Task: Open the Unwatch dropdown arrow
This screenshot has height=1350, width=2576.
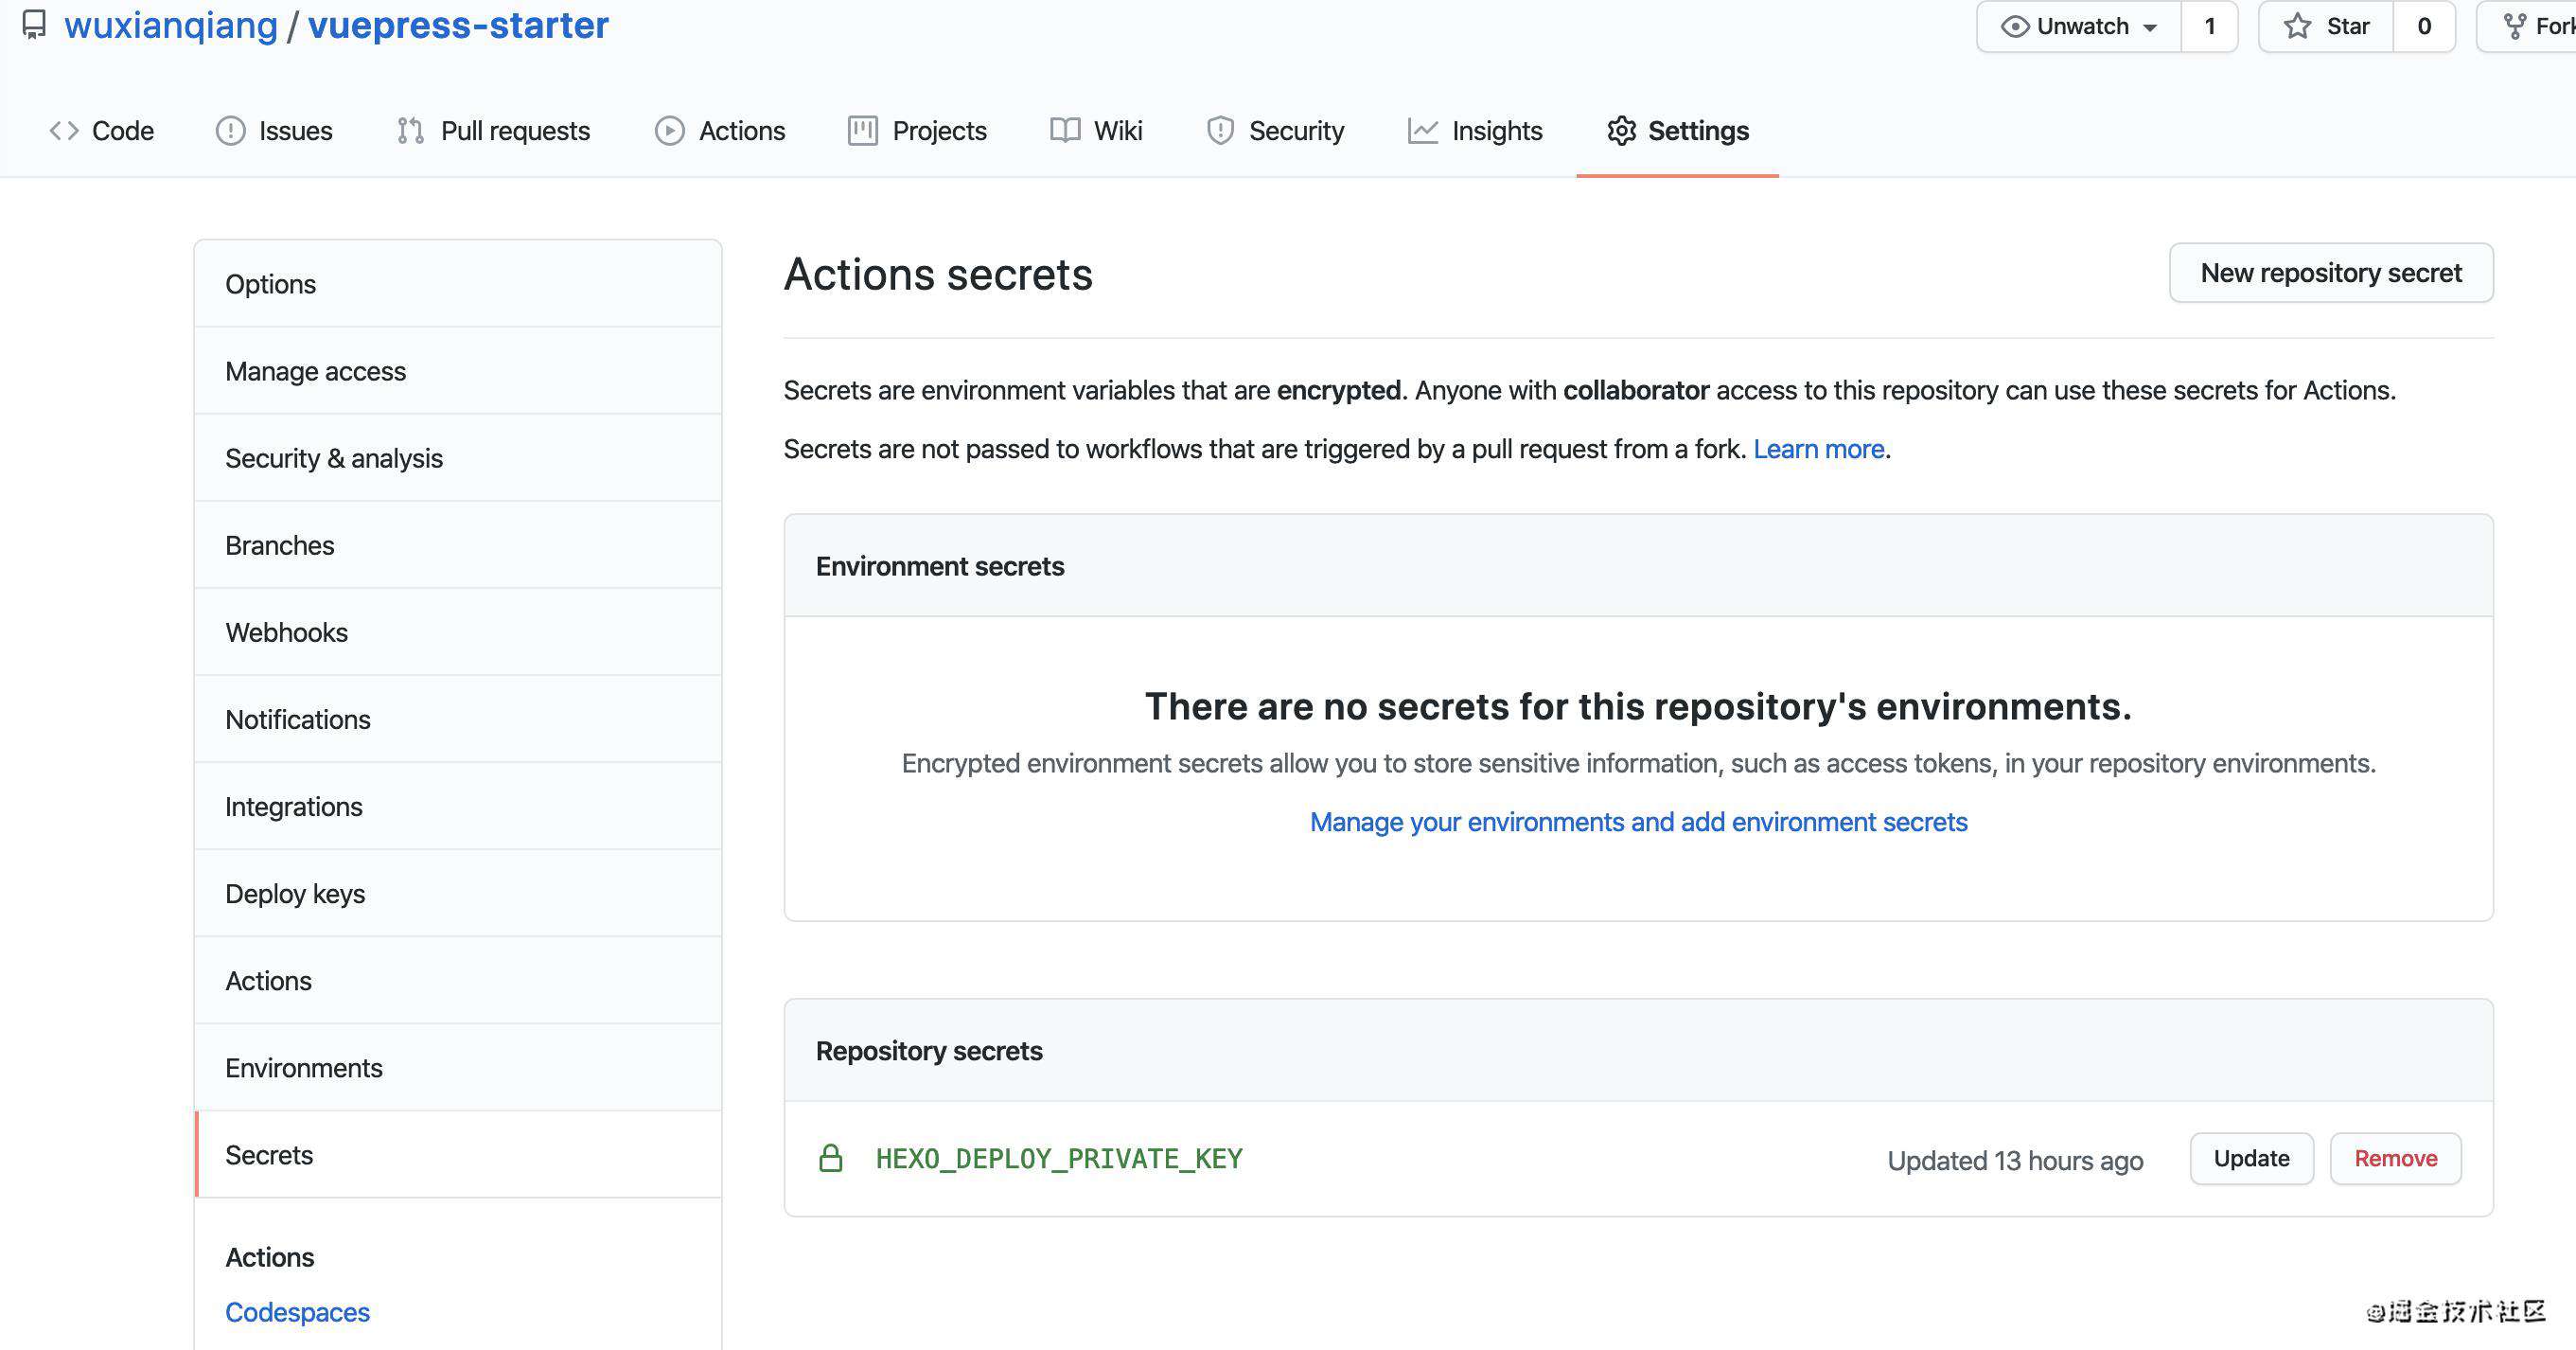Action: click(2149, 28)
